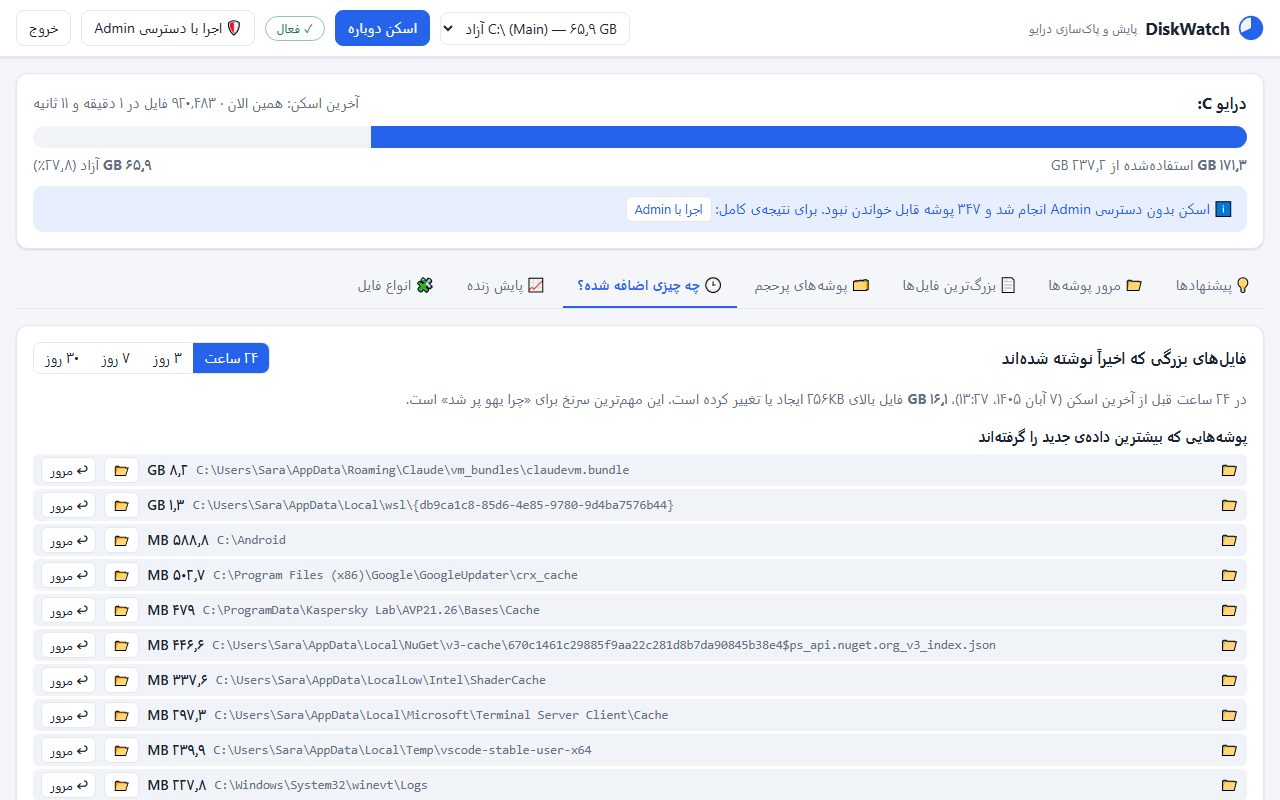The image size is (1280, 800).
Task: Click the خروج exit button
Action: (44, 28)
